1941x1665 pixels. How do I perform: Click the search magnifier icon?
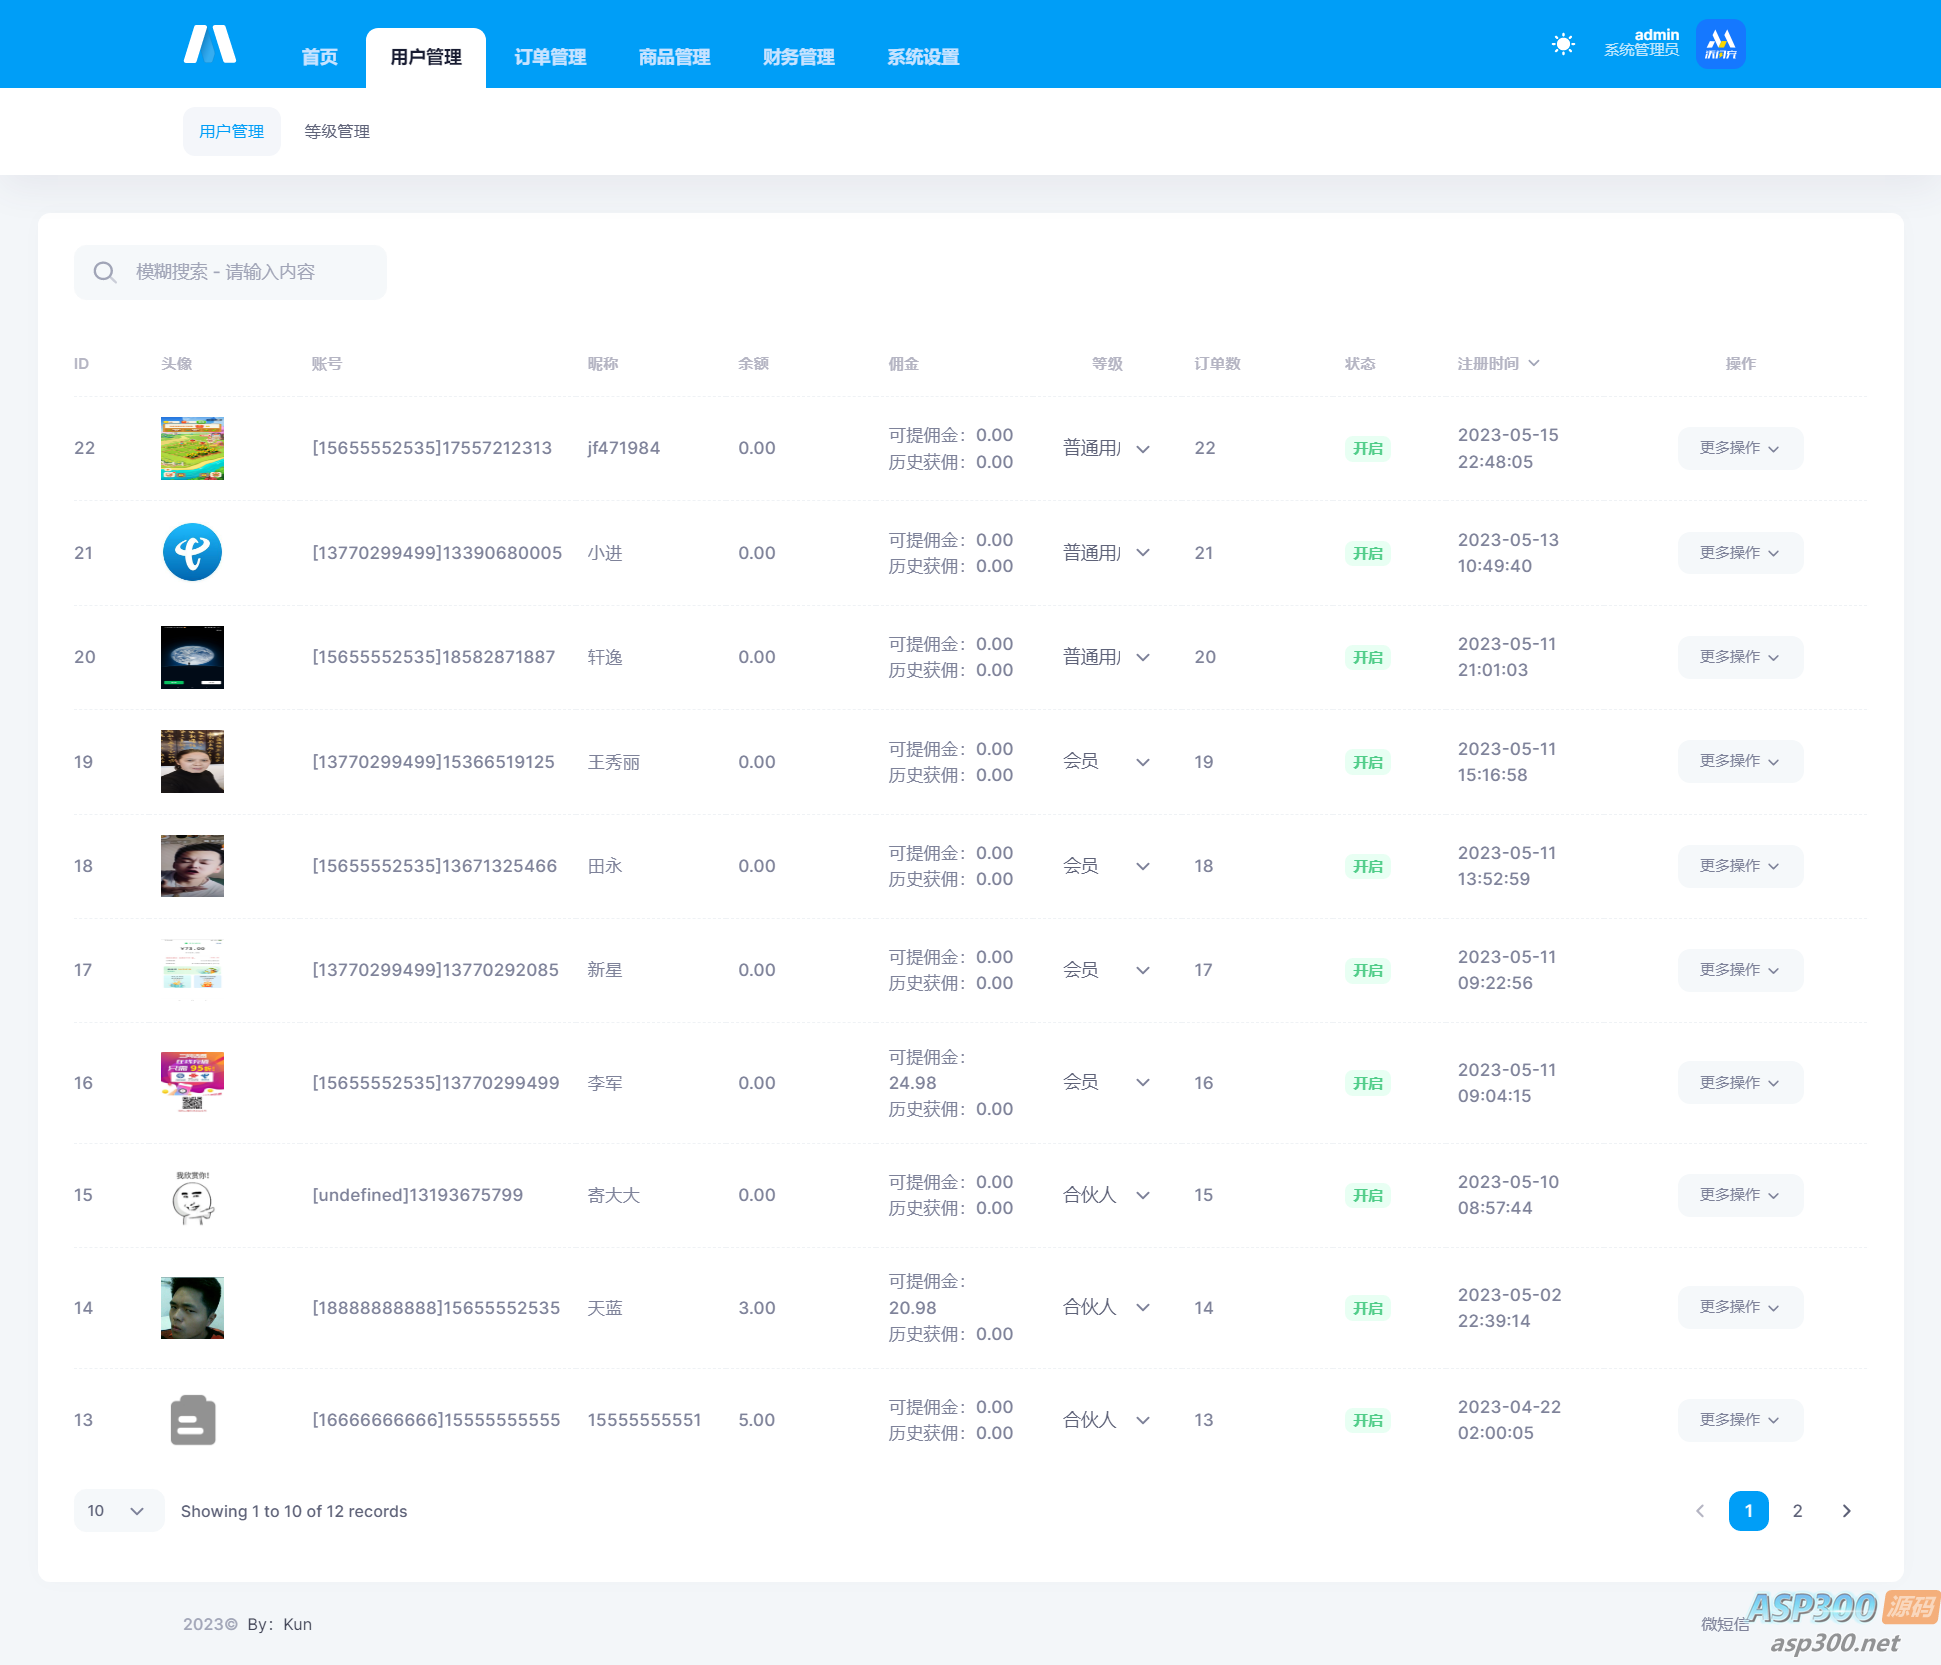coord(104,272)
